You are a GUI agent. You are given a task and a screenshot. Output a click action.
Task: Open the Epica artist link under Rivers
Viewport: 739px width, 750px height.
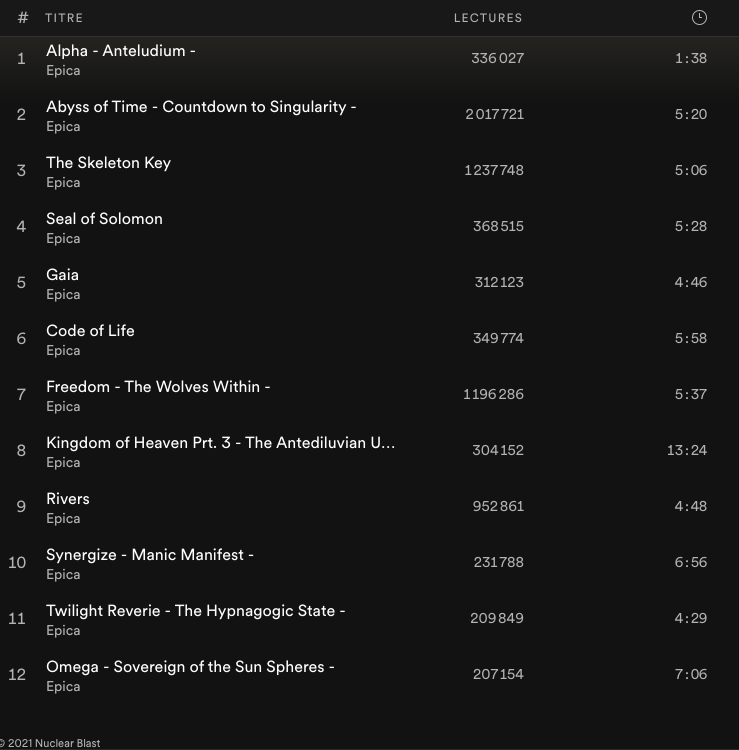(x=63, y=519)
